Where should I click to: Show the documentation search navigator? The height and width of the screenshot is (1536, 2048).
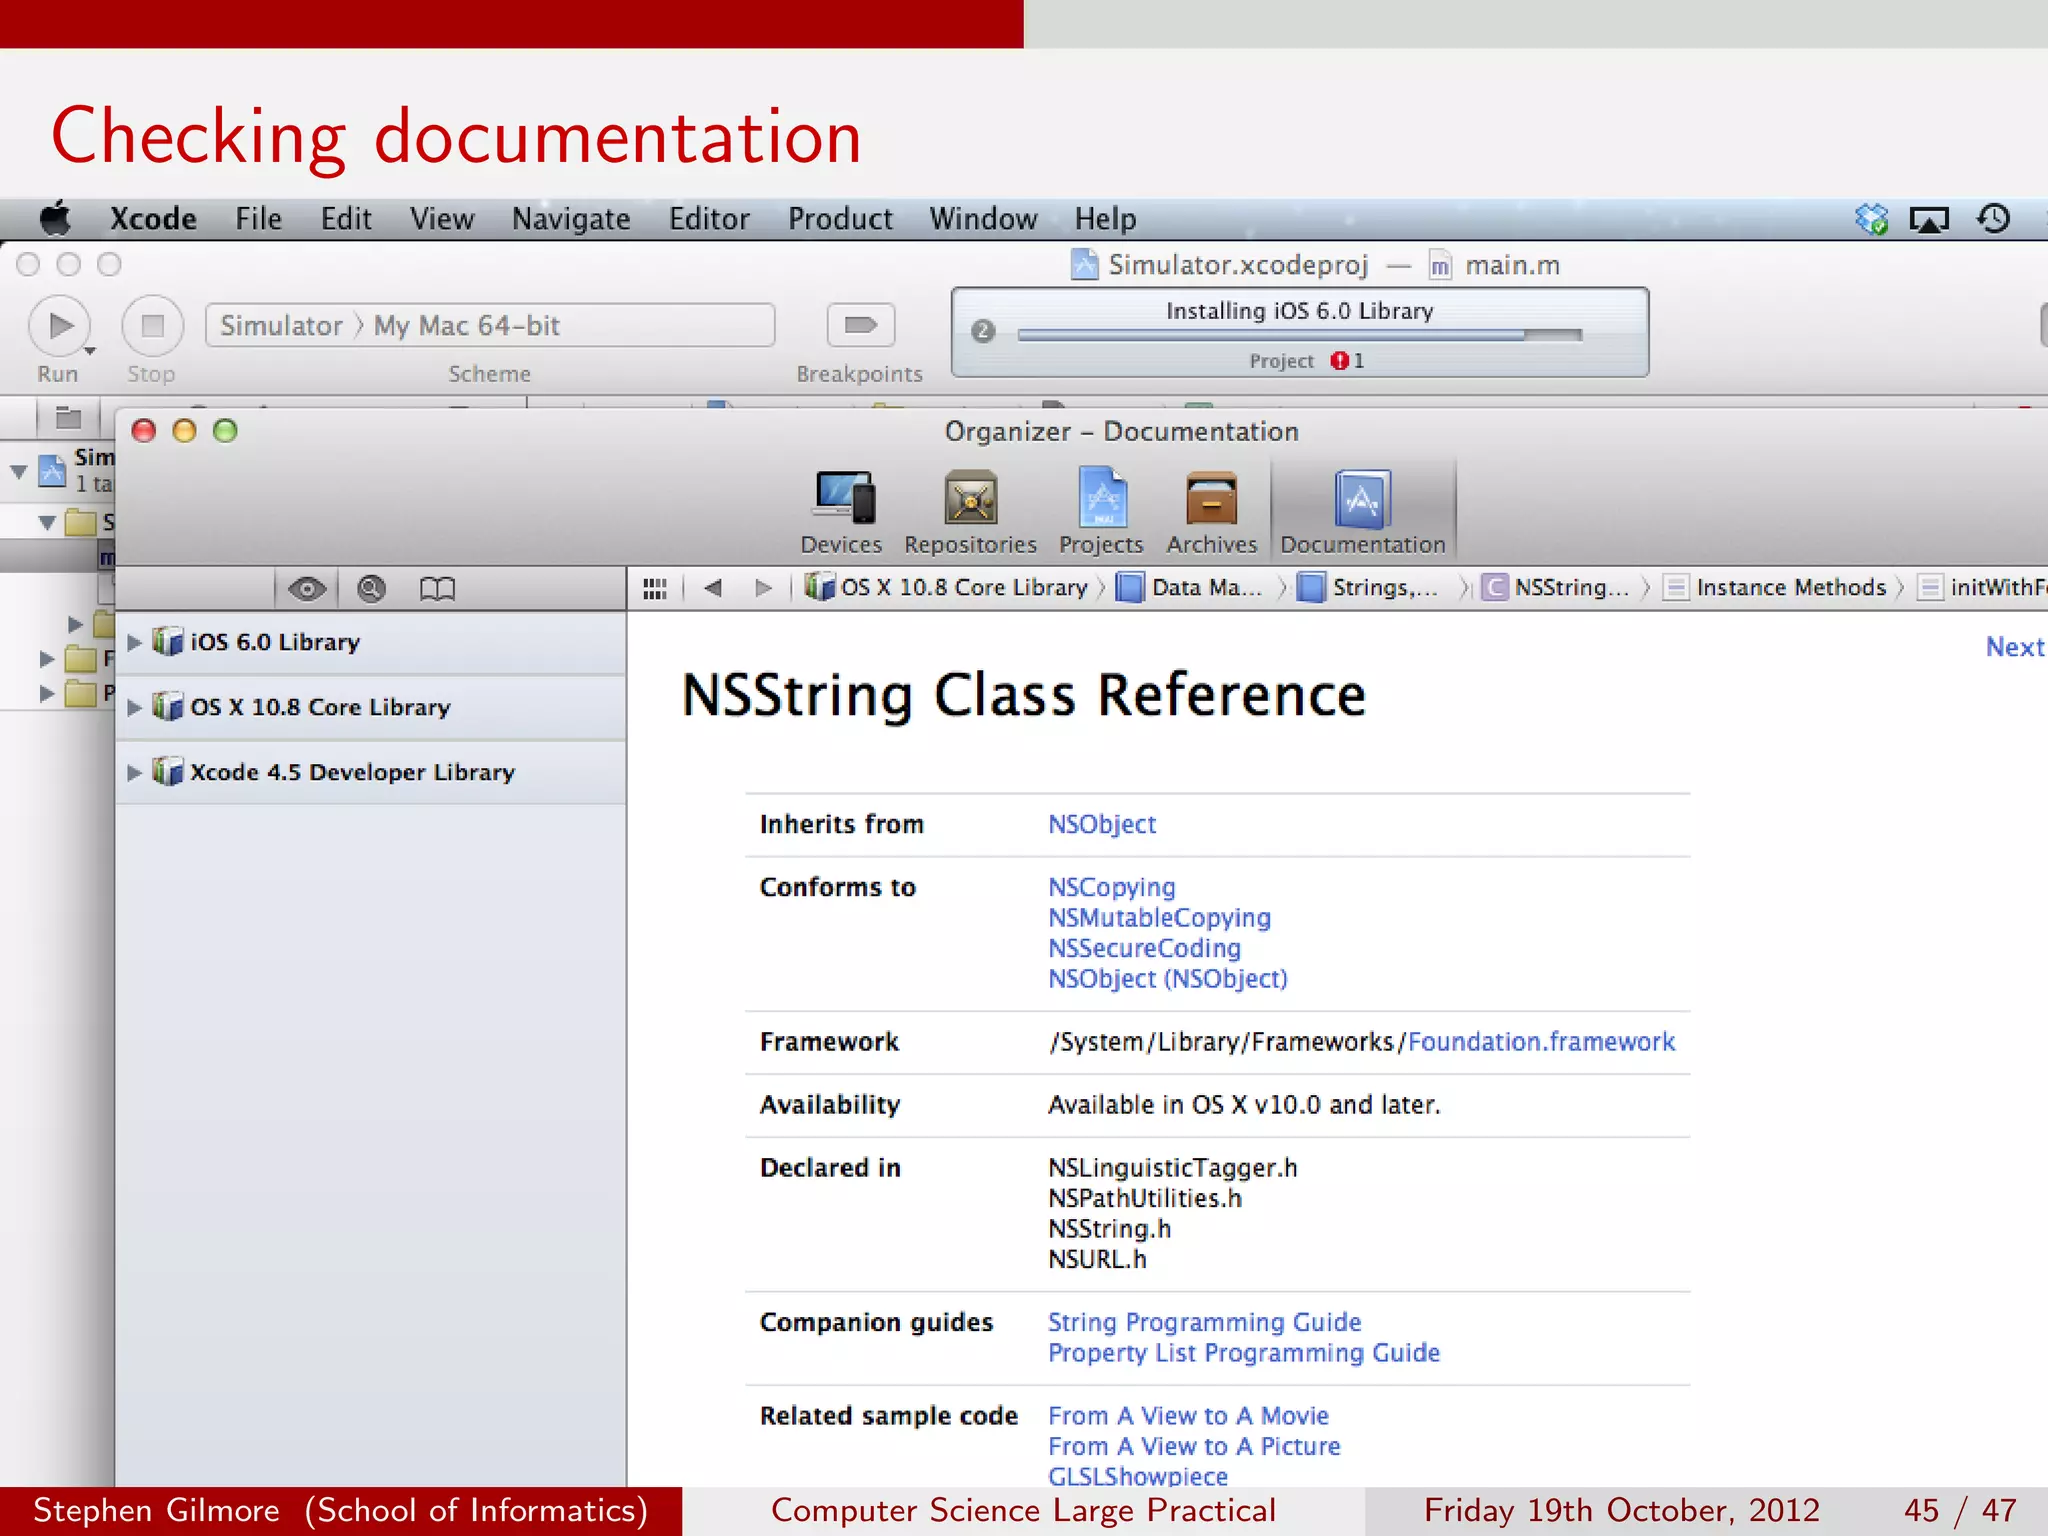coord(371,589)
